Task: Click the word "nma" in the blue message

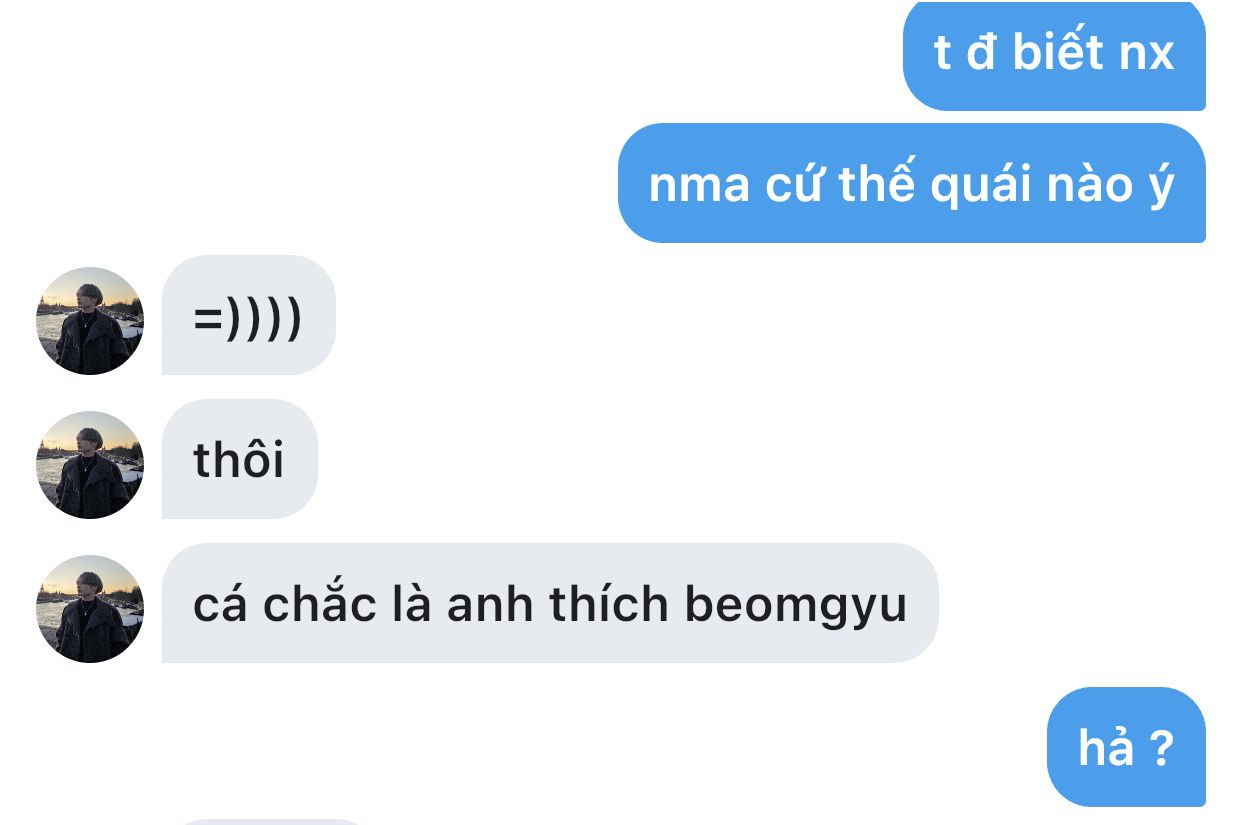Action: pos(699,188)
